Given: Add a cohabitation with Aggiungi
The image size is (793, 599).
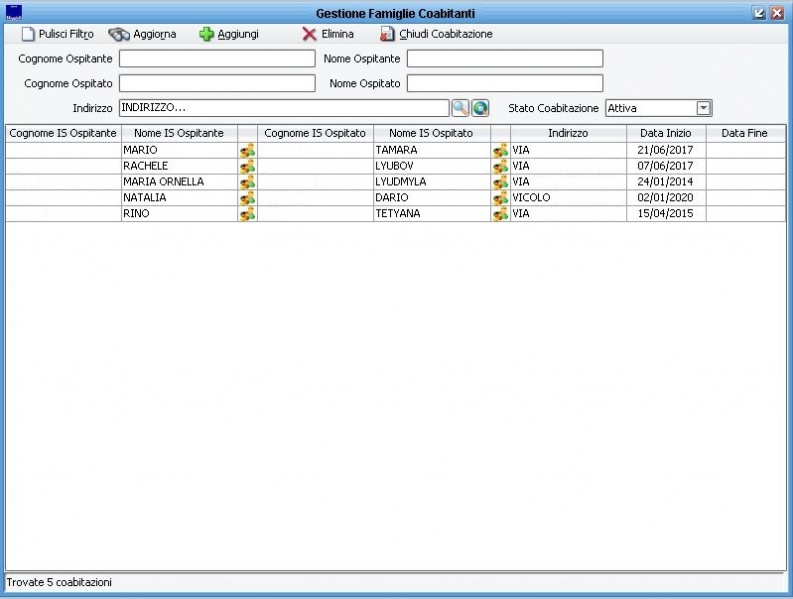Looking at the screenshot, I should pyautogui.click(x=229, y=34).
